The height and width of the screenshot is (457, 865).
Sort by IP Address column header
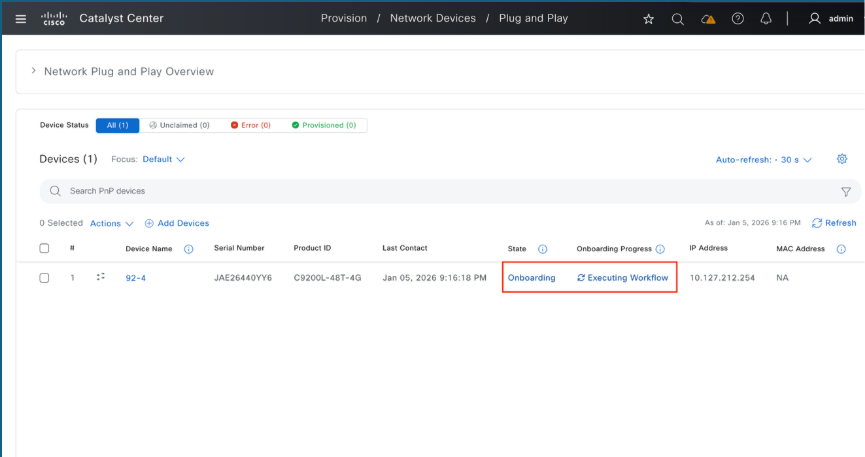(708, 248)
